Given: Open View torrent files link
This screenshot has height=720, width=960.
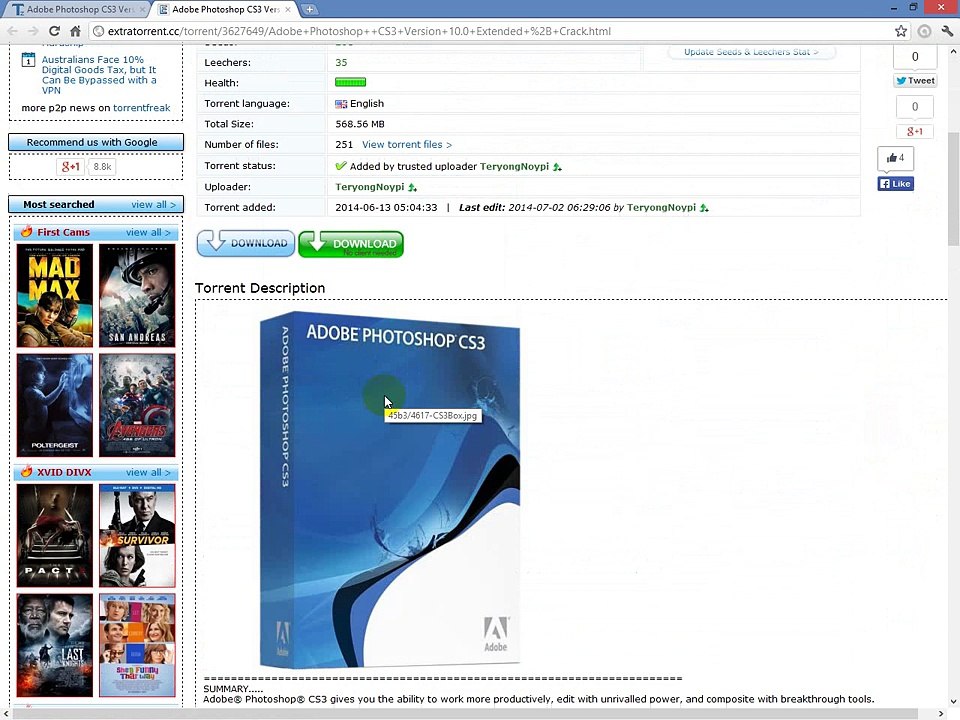Looking at the screenshot, I should (407, 144).
